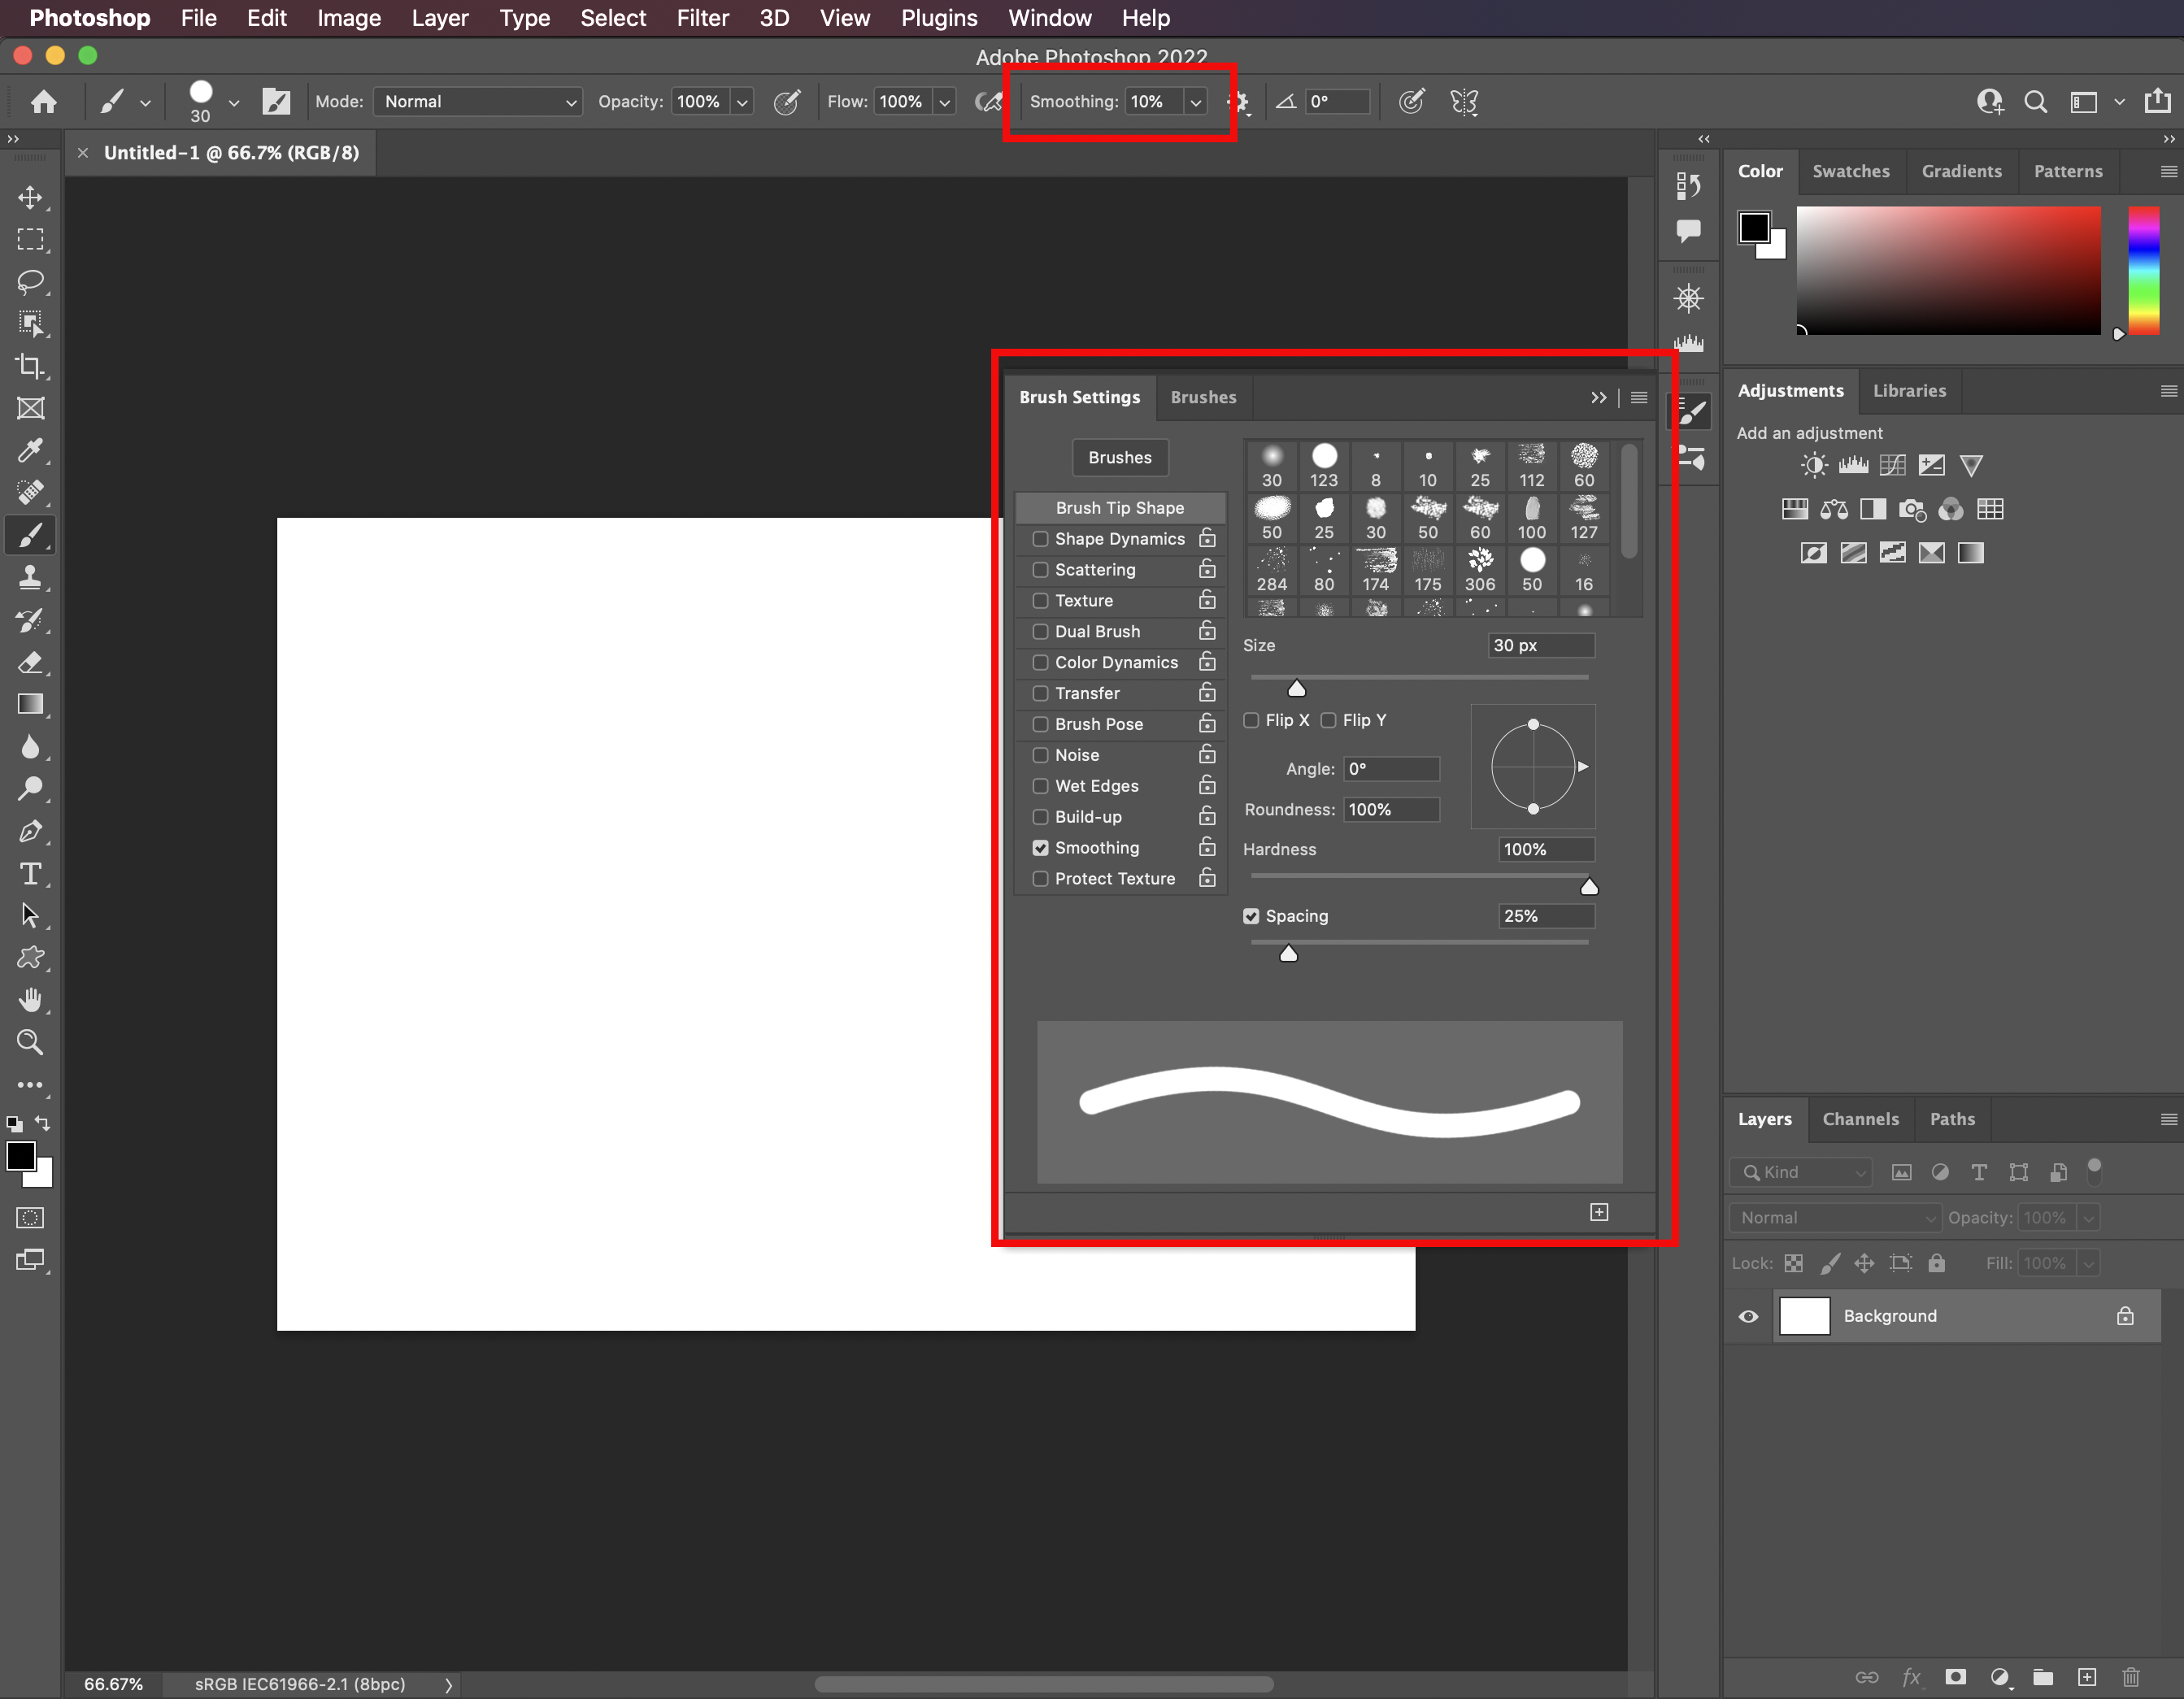This screenshot has height=1699, width=2184.
Task: Click the Brush Tip Shape button
Action: coord(1119,507)
